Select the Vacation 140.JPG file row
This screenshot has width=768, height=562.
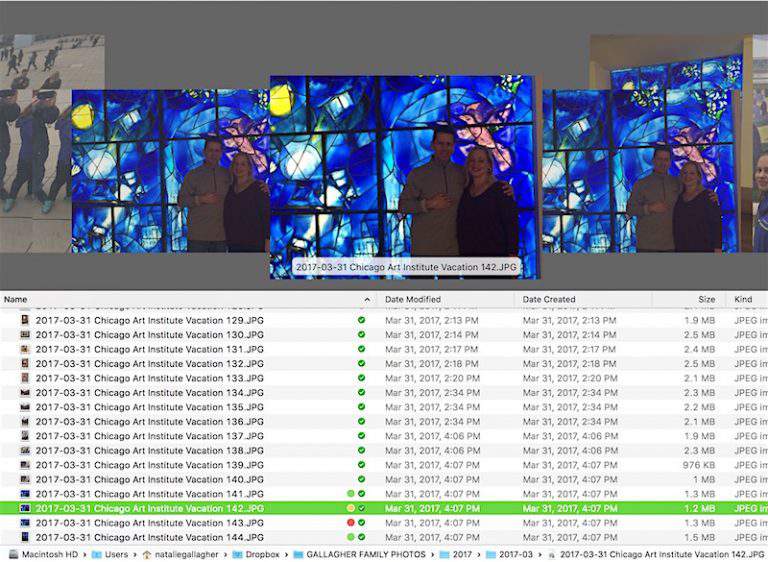click(150, 480)
